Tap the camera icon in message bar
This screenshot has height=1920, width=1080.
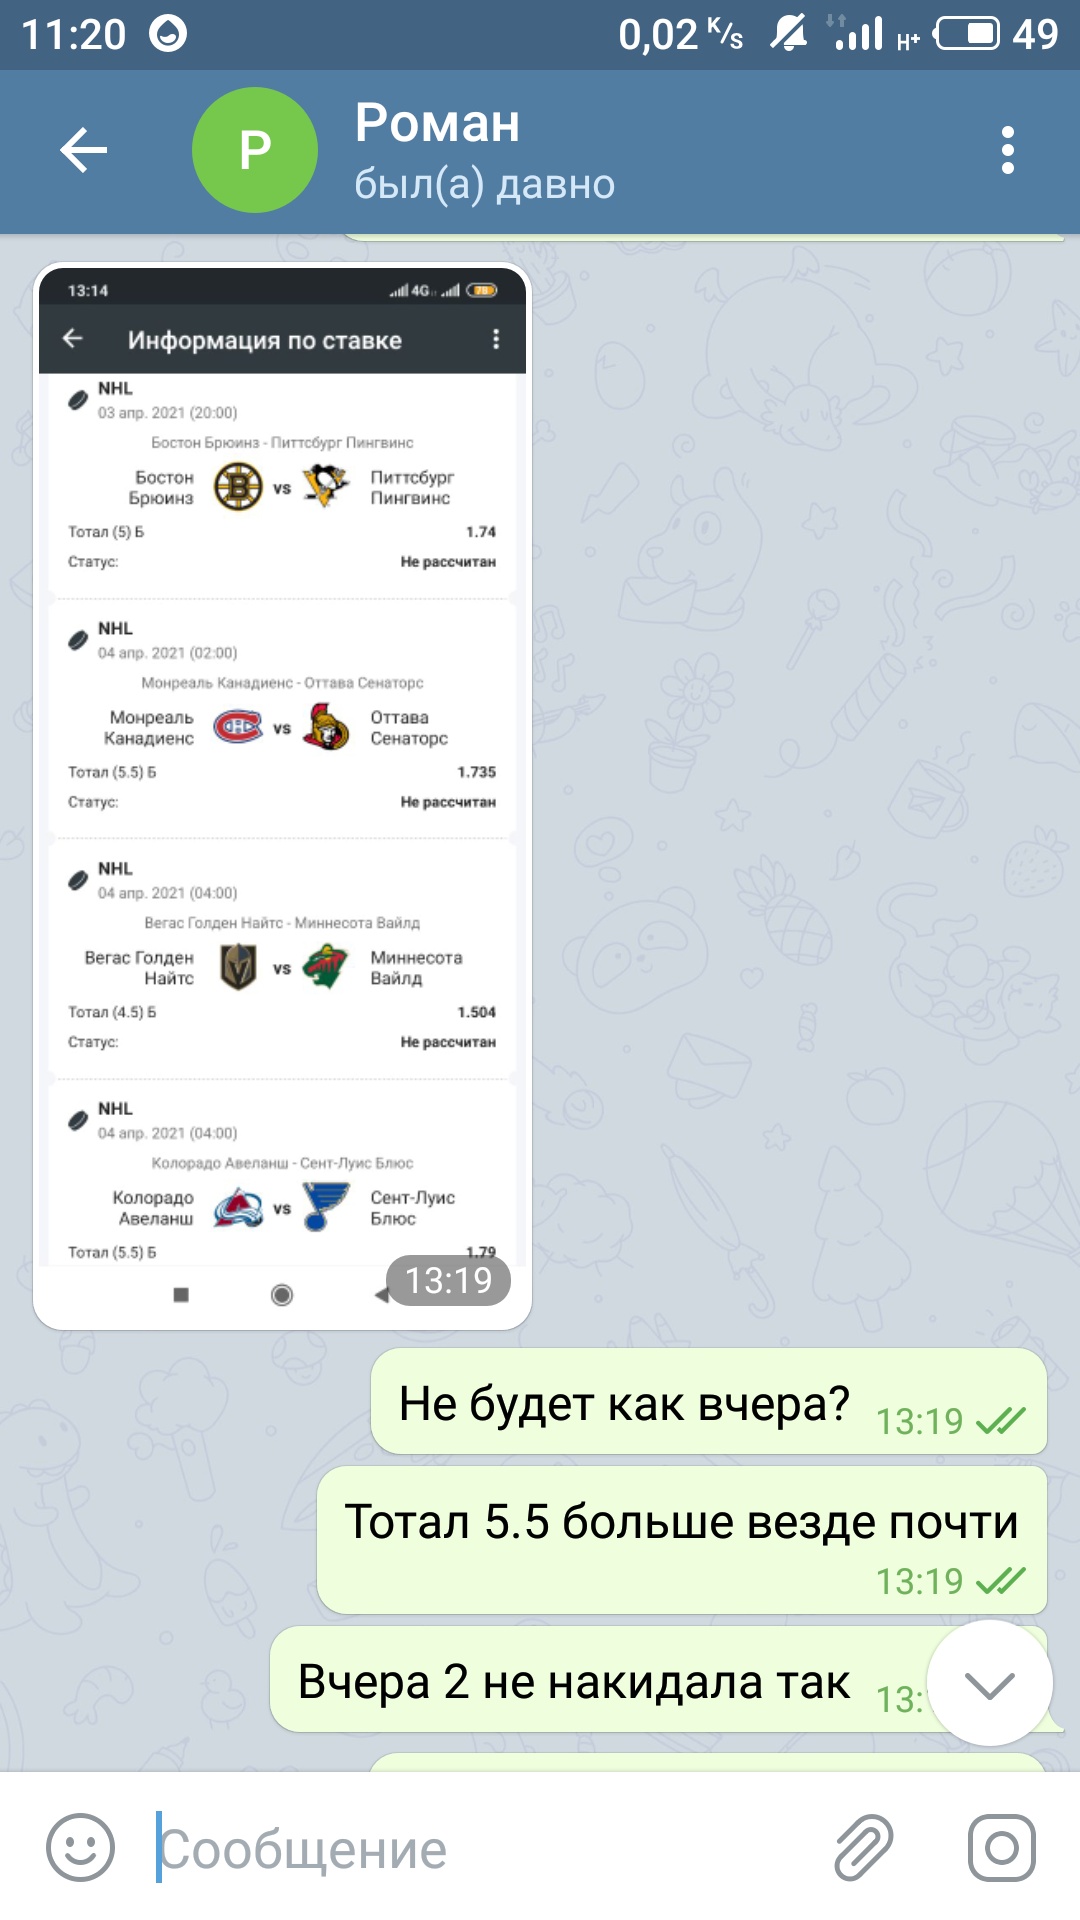1001,1848
